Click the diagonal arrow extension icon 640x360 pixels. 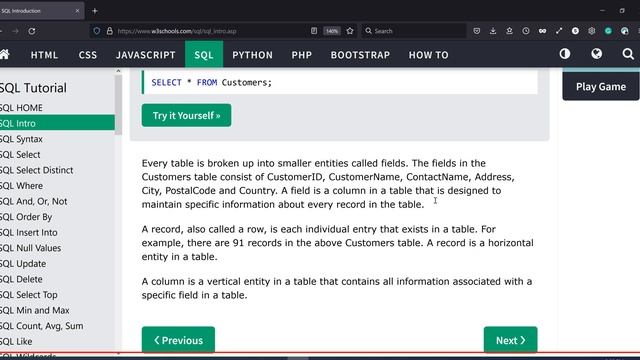559,31
